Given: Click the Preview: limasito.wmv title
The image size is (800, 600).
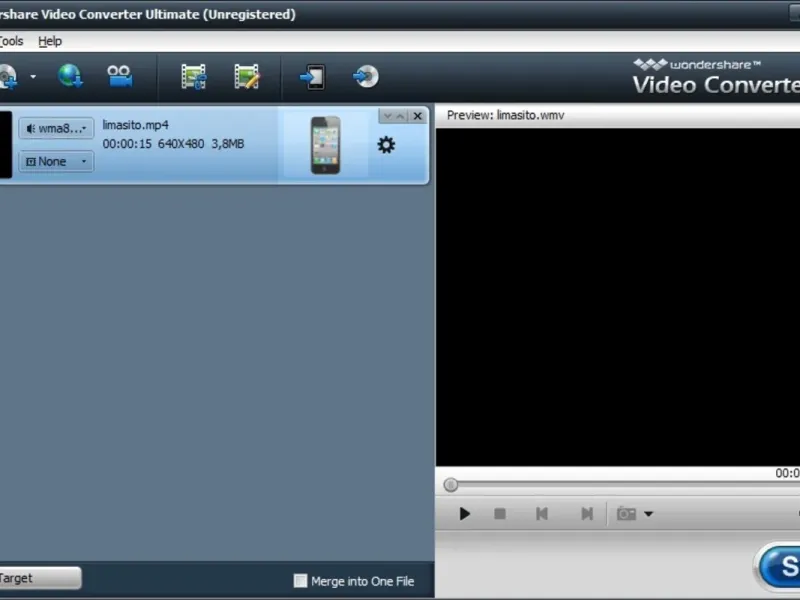Looking at the screenshot, I should point(506,115).
